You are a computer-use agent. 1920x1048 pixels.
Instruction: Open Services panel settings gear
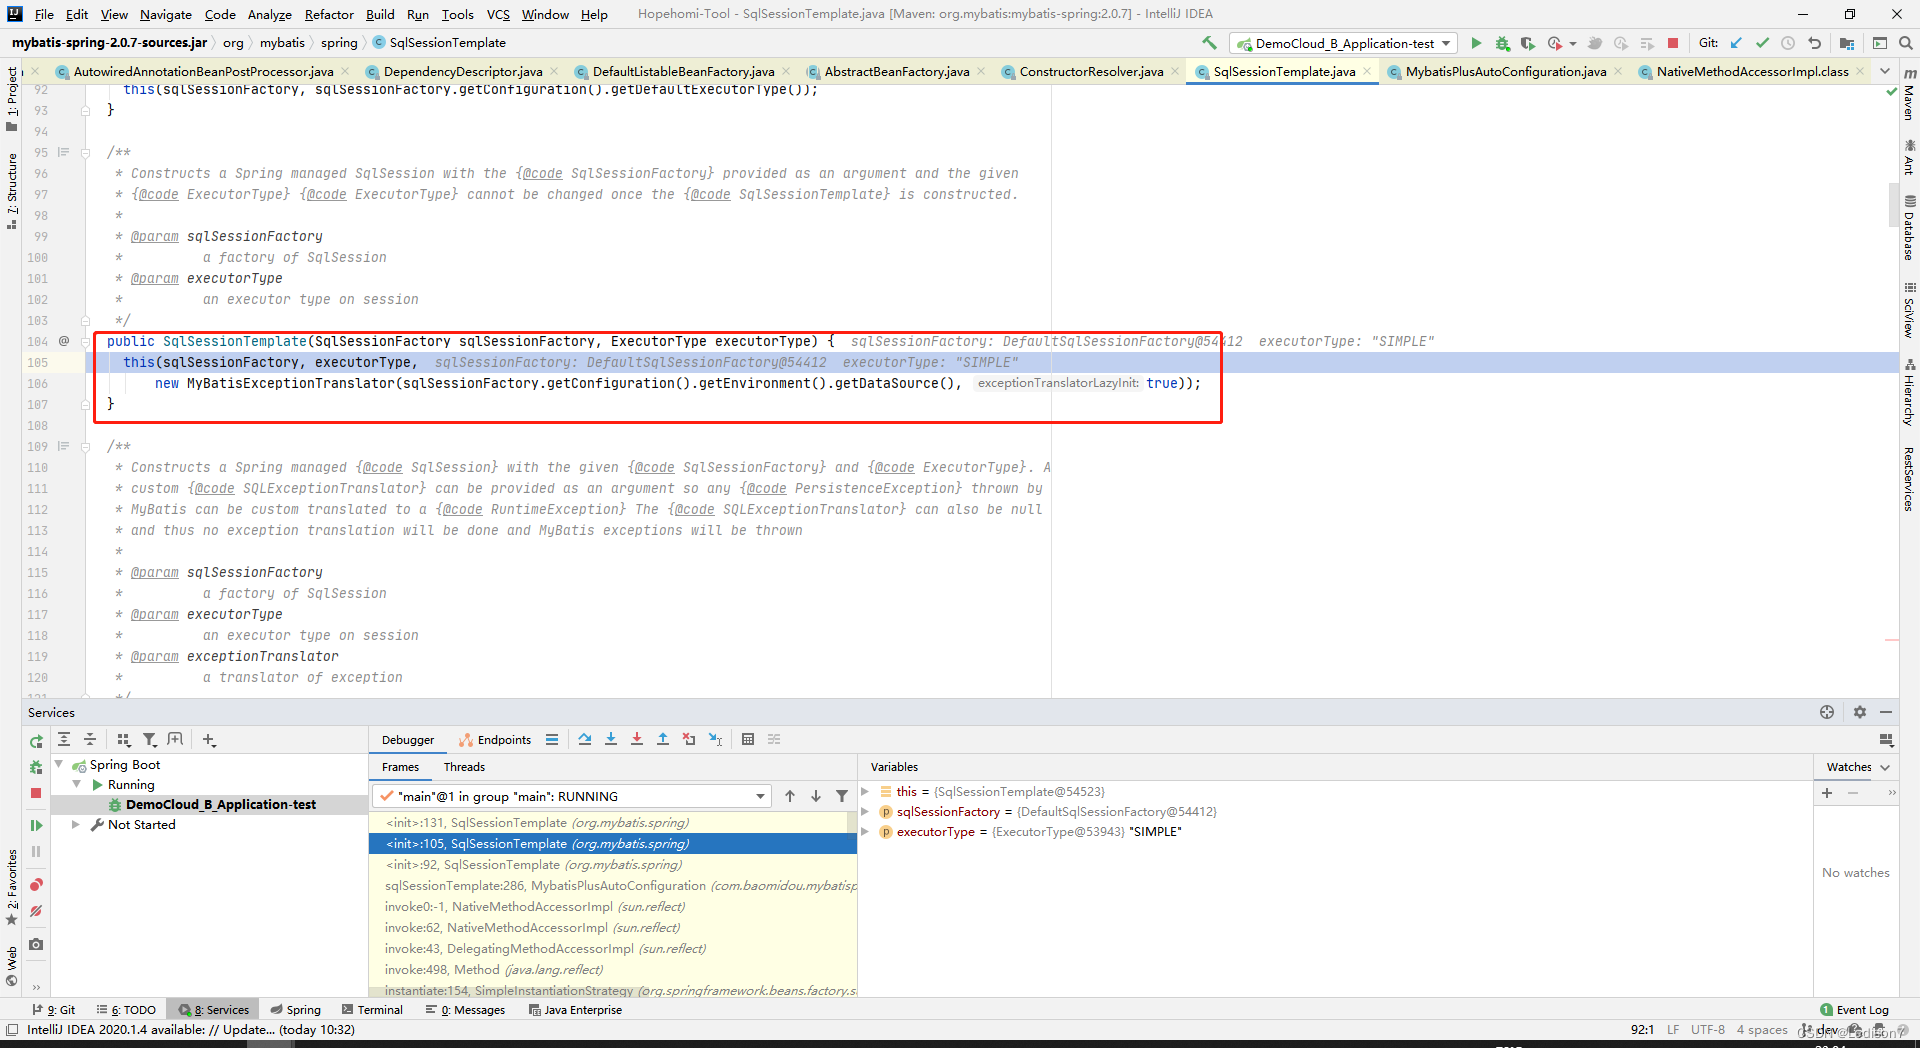[x=1860, y=712]
